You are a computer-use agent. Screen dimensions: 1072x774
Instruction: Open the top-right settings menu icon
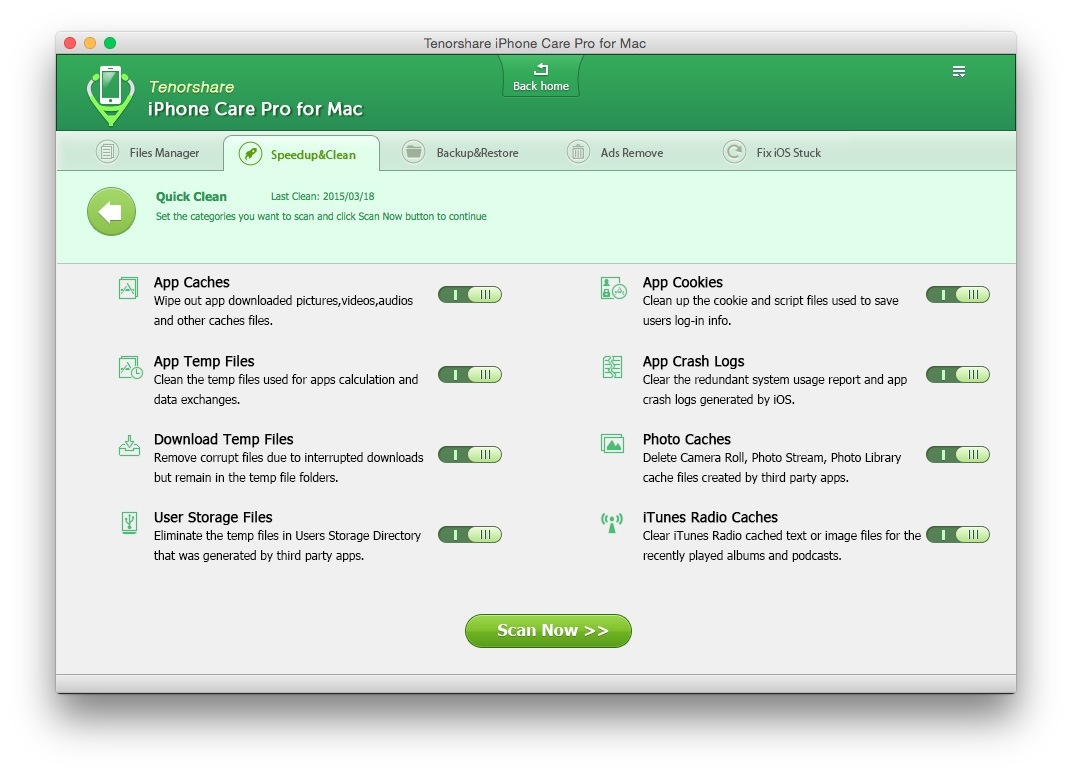click(958, 71)
